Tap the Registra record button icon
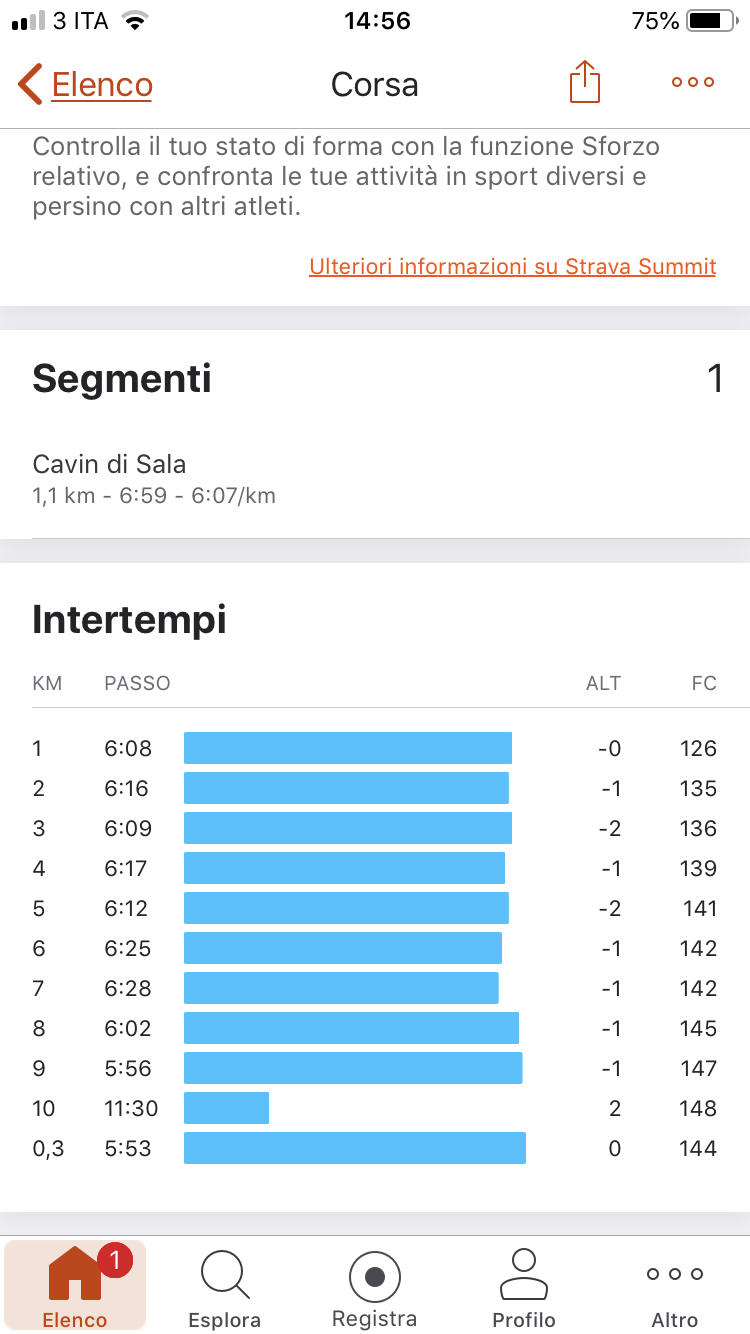 [x=375, y=1276]
